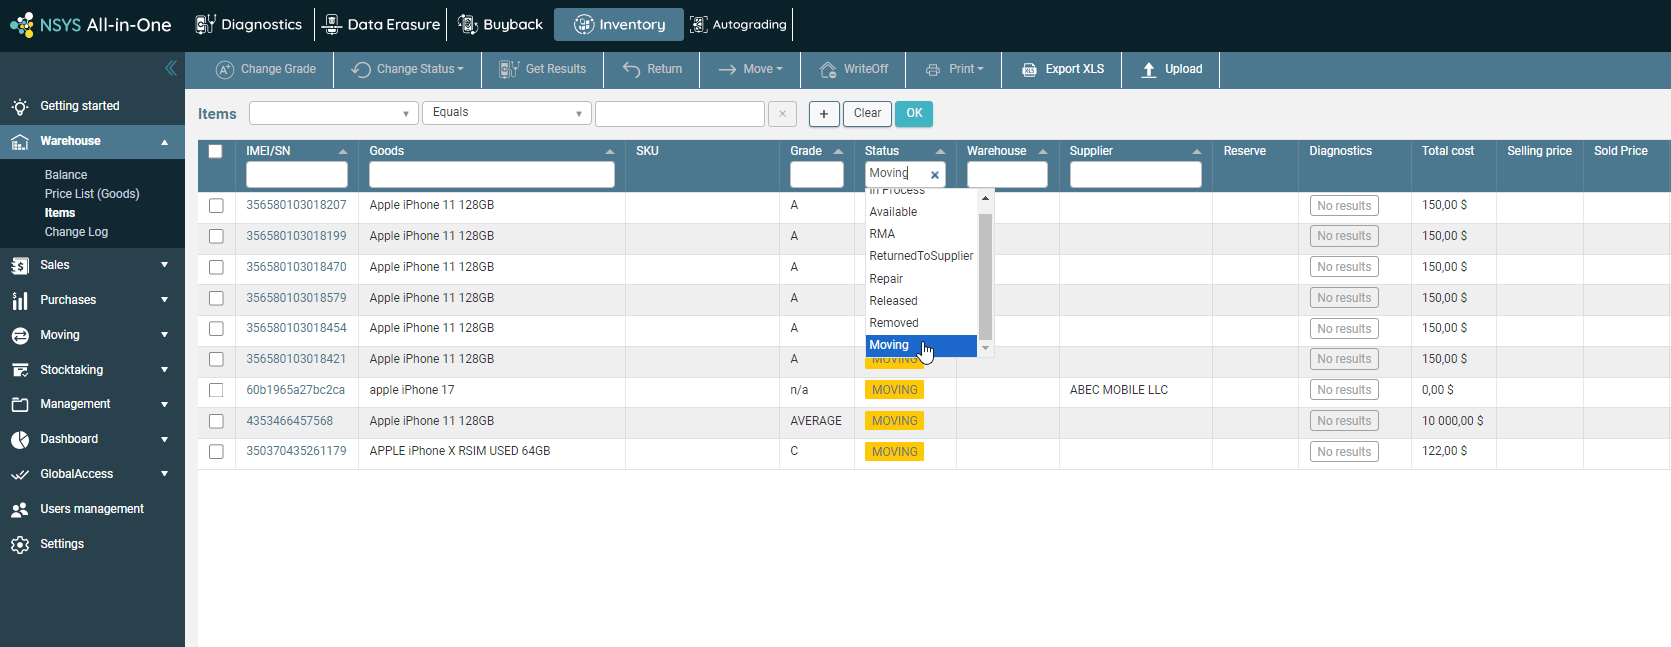Select Moving in the status list
1671x647 pixels.
coord(921,346)
